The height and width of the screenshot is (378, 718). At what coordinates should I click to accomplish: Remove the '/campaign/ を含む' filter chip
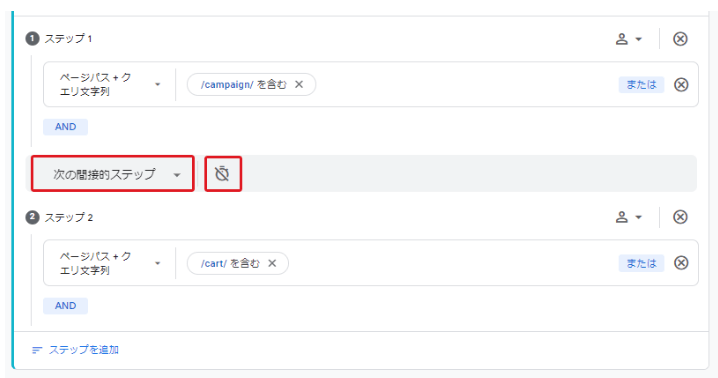point(299,84)
